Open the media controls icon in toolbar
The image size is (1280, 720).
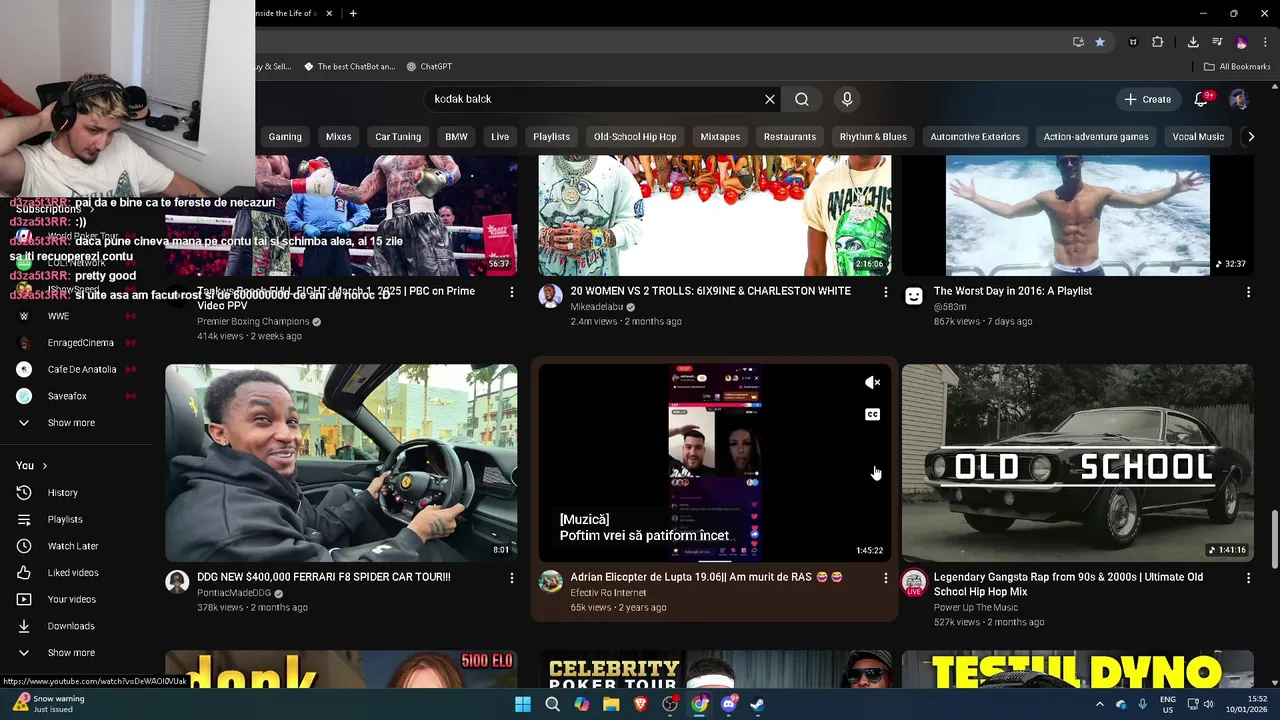coord(1217,42)
